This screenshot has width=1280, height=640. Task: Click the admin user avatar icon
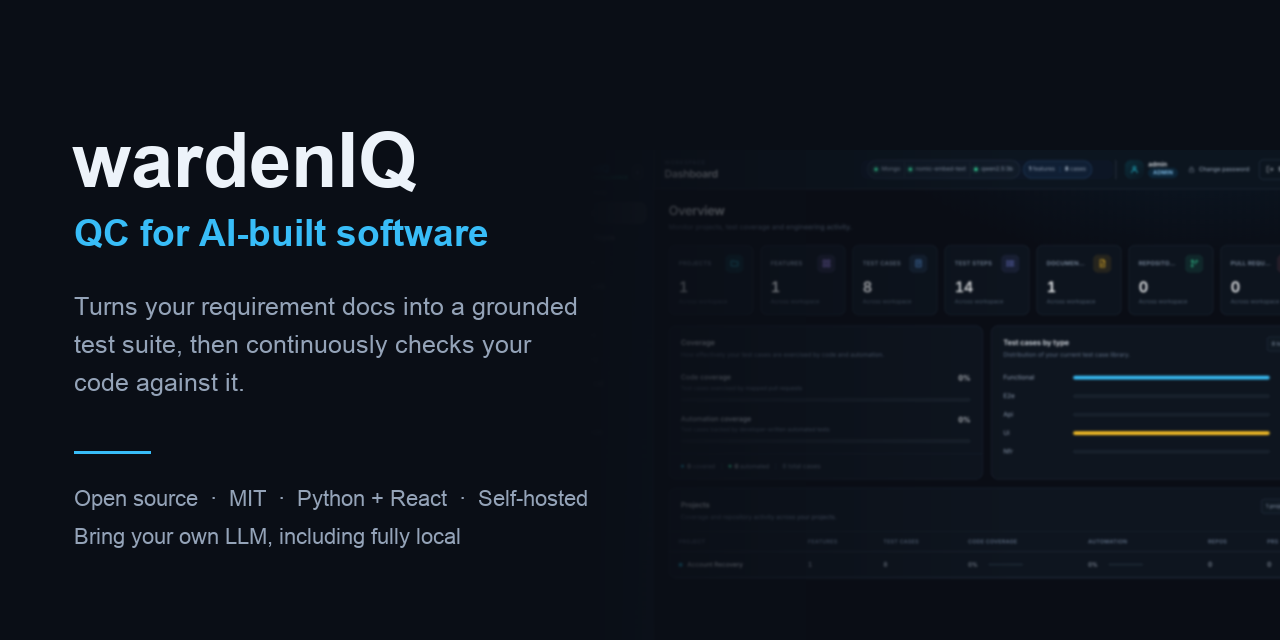pos(1134,169)
